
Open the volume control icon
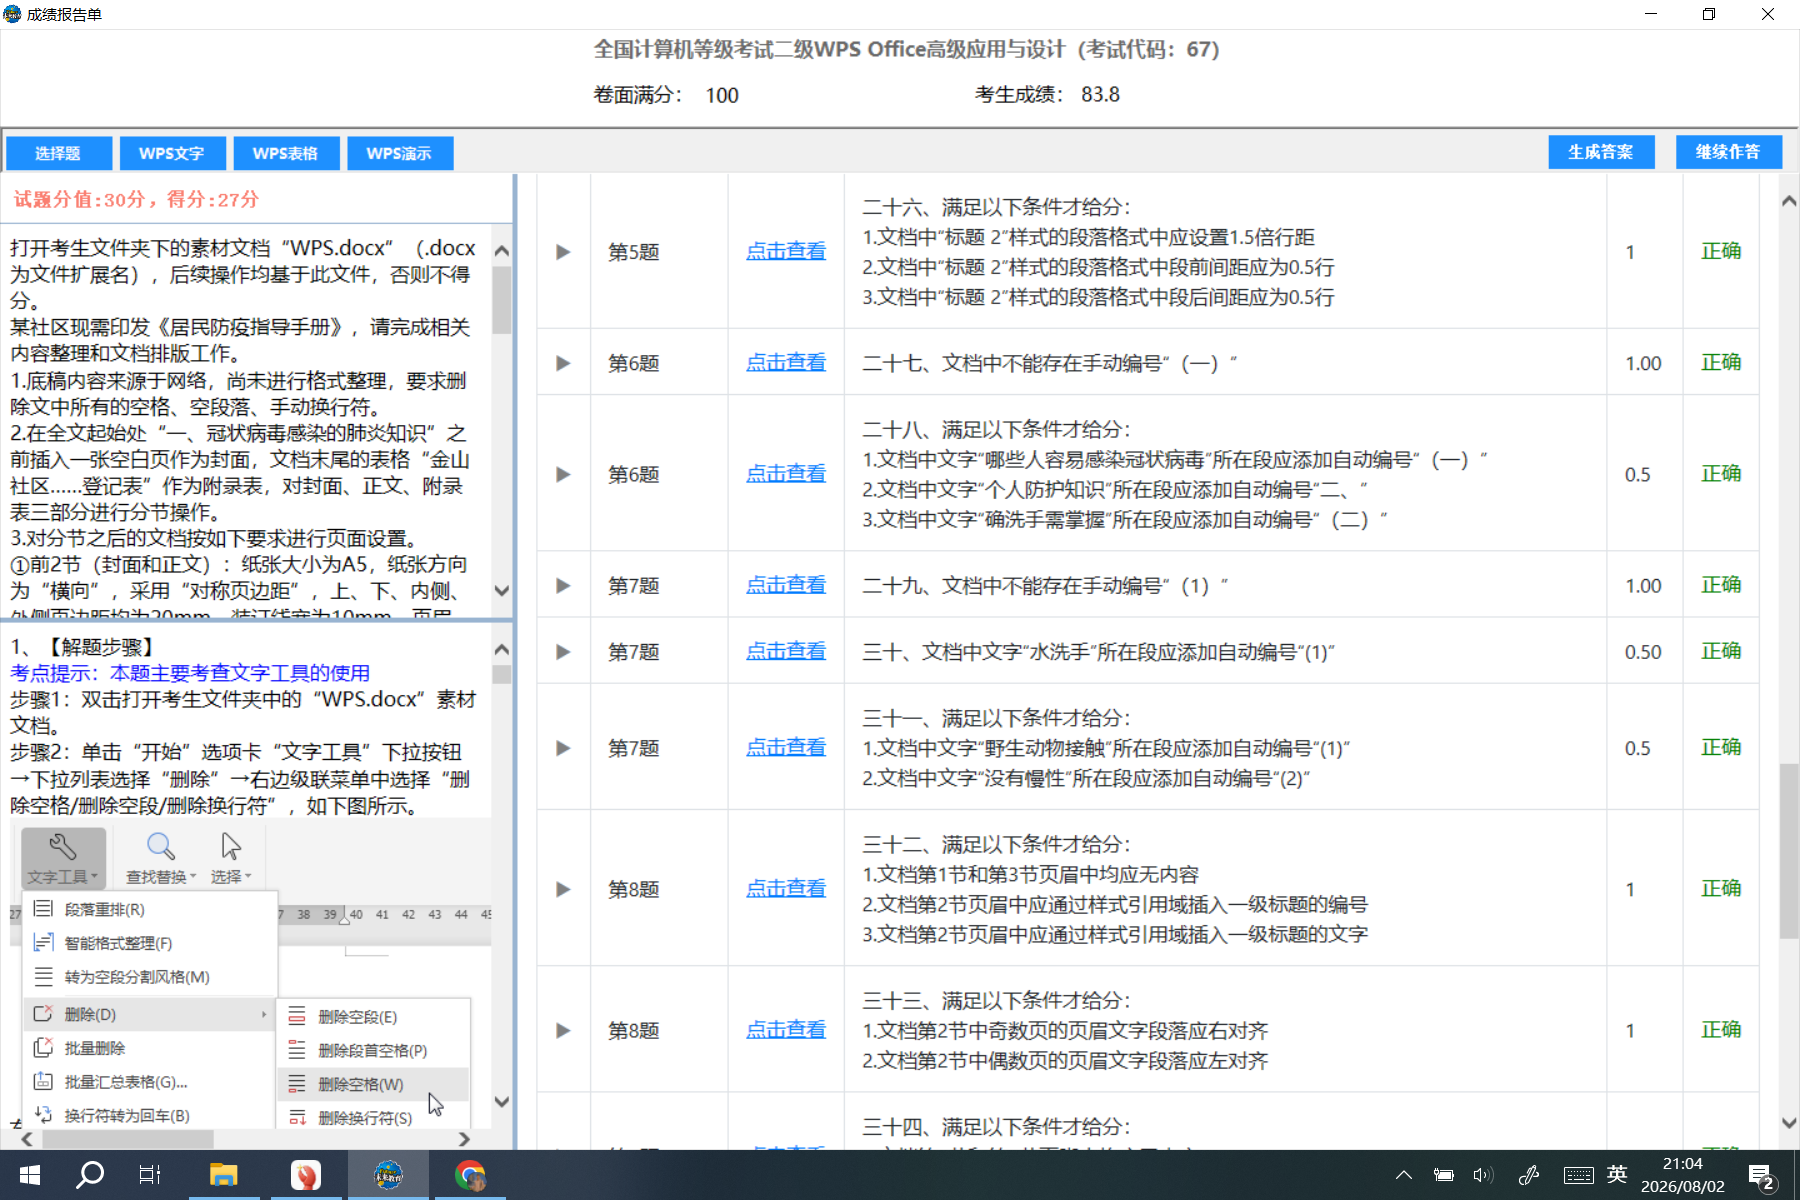1483,1175
